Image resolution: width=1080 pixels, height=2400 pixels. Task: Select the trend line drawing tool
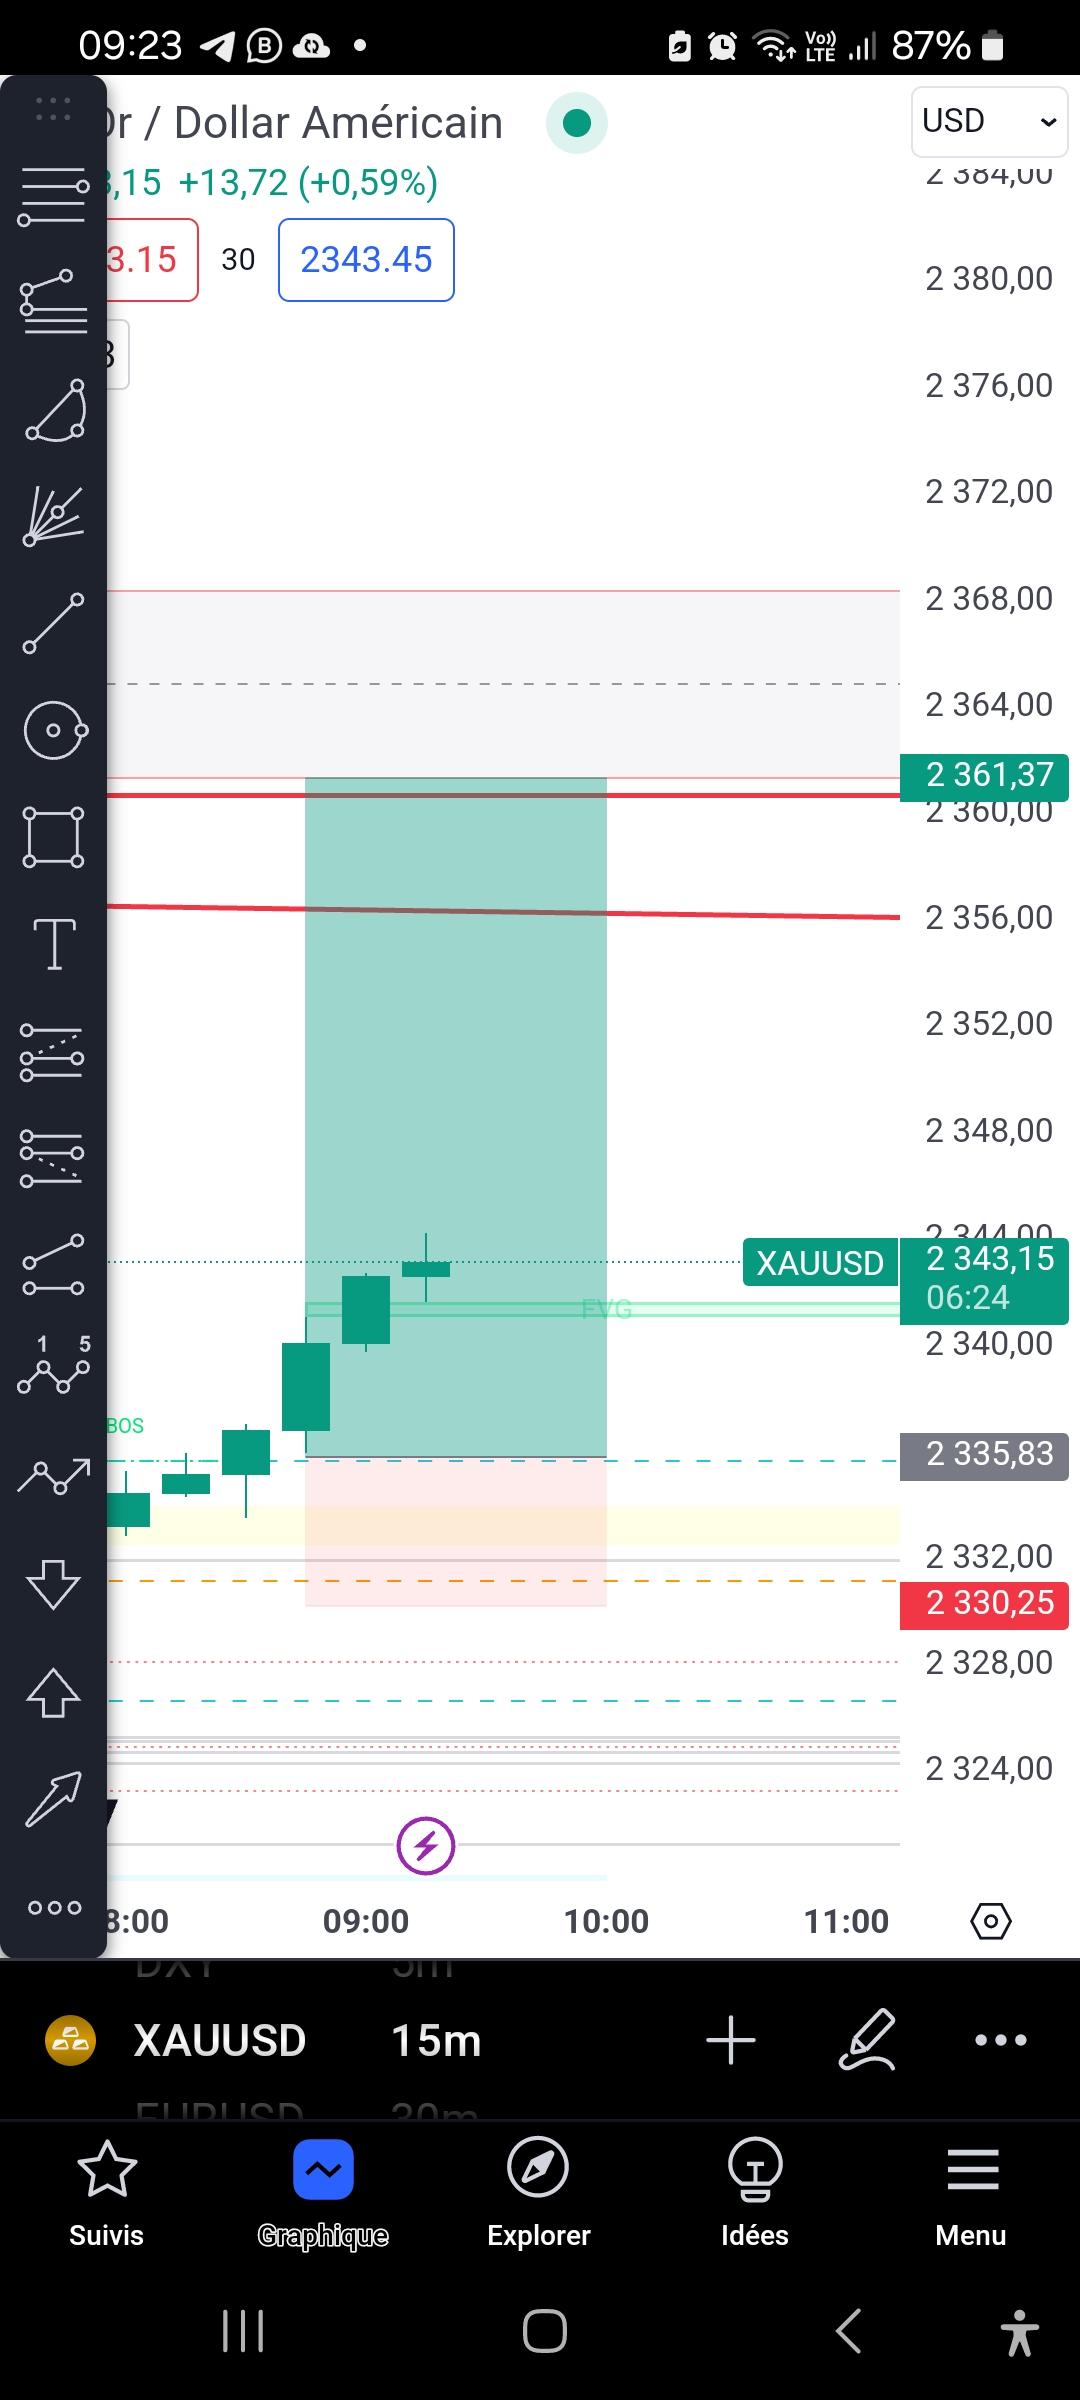pos(53,623)
